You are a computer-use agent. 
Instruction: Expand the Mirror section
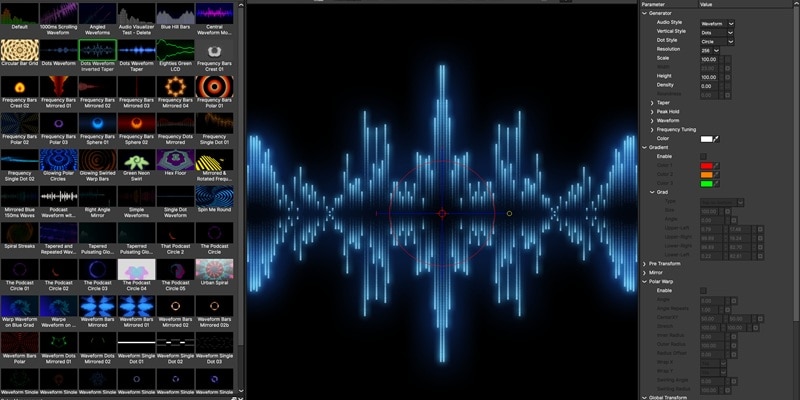tap(644, 273)
